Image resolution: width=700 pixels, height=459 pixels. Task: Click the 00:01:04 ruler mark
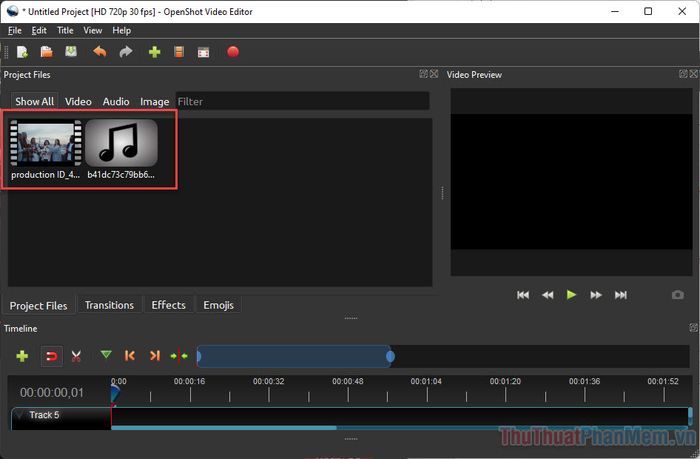coord(426,381)
